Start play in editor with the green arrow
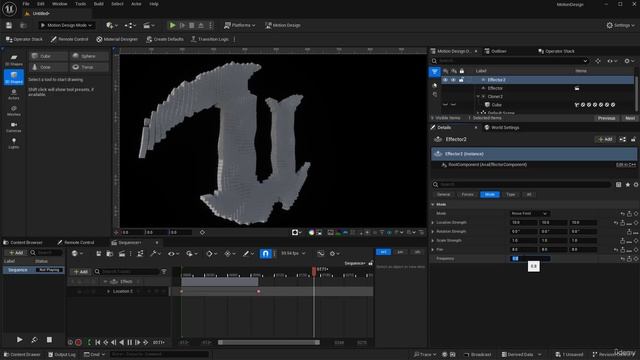 172,25
